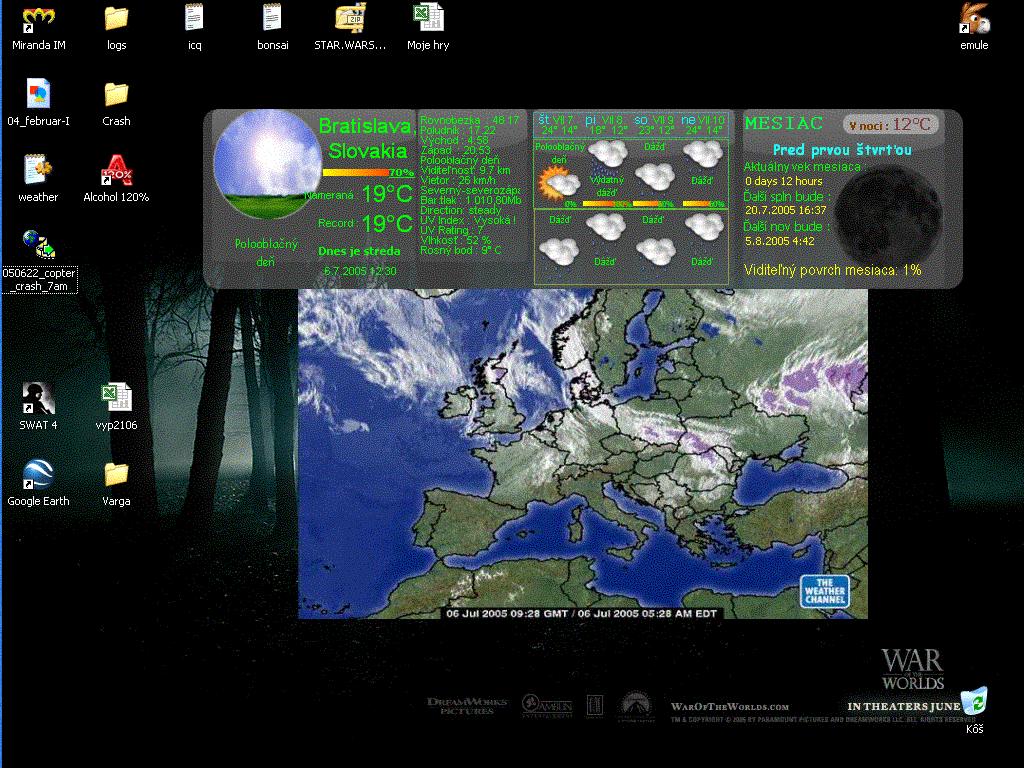Select the bonsai text file icon
The image size is (1024, 768).
(x=272, y=27)
